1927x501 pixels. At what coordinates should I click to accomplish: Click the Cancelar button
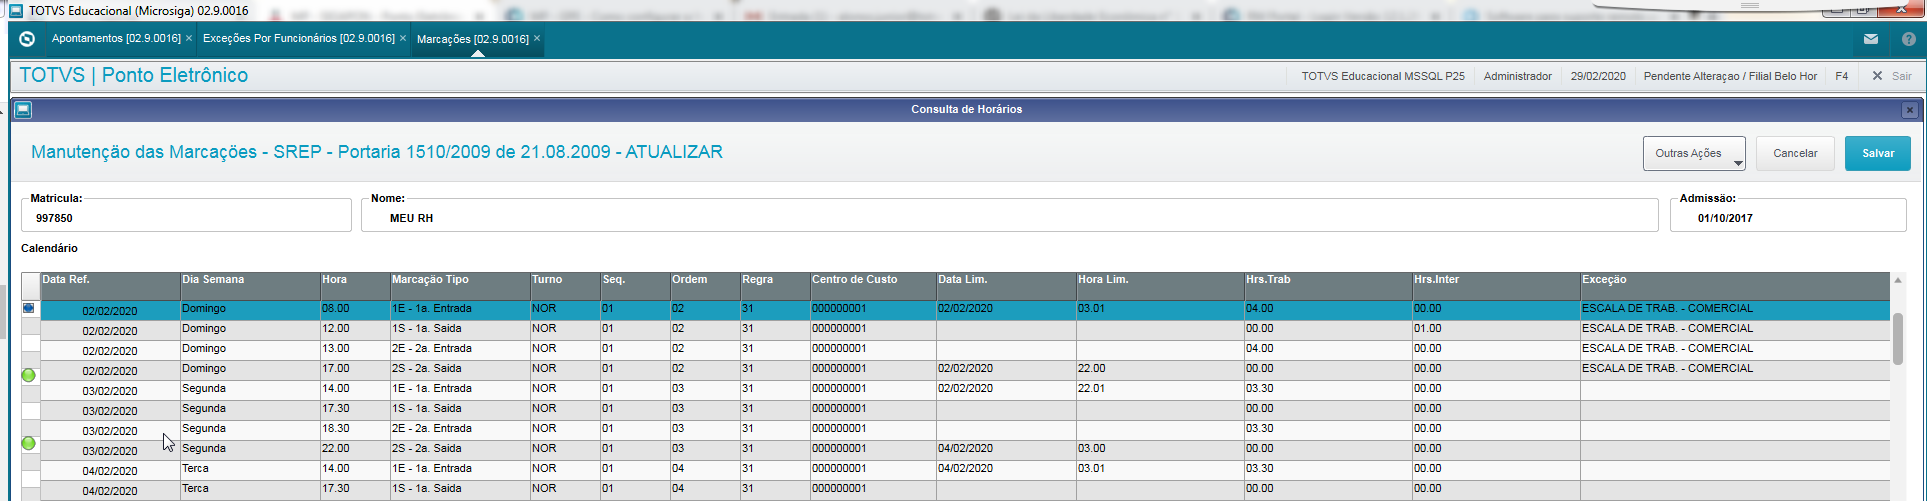(1795, 153)
